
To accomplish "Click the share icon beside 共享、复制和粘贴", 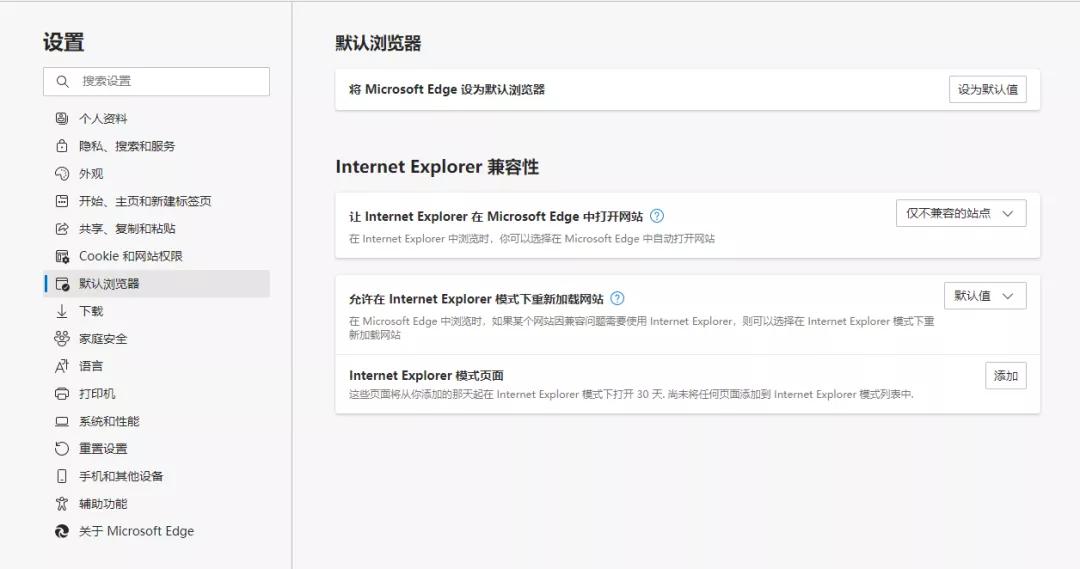I will point(62,229).
